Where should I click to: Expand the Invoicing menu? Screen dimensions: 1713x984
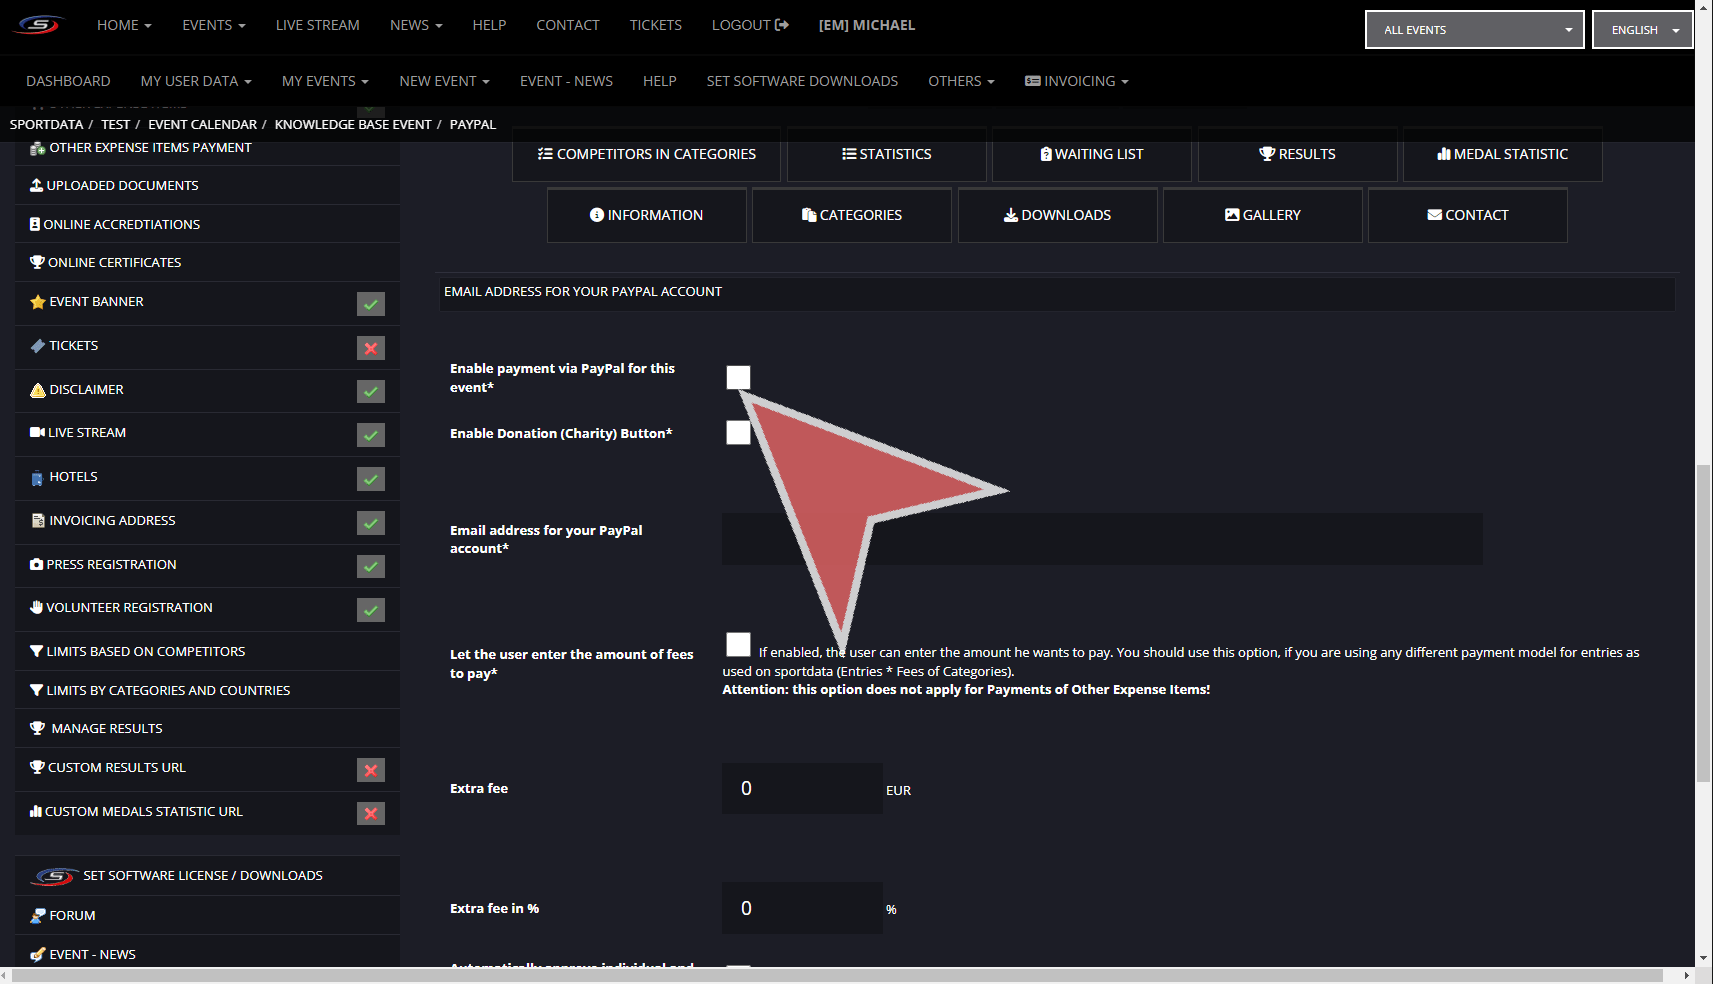coord(1076,81)
